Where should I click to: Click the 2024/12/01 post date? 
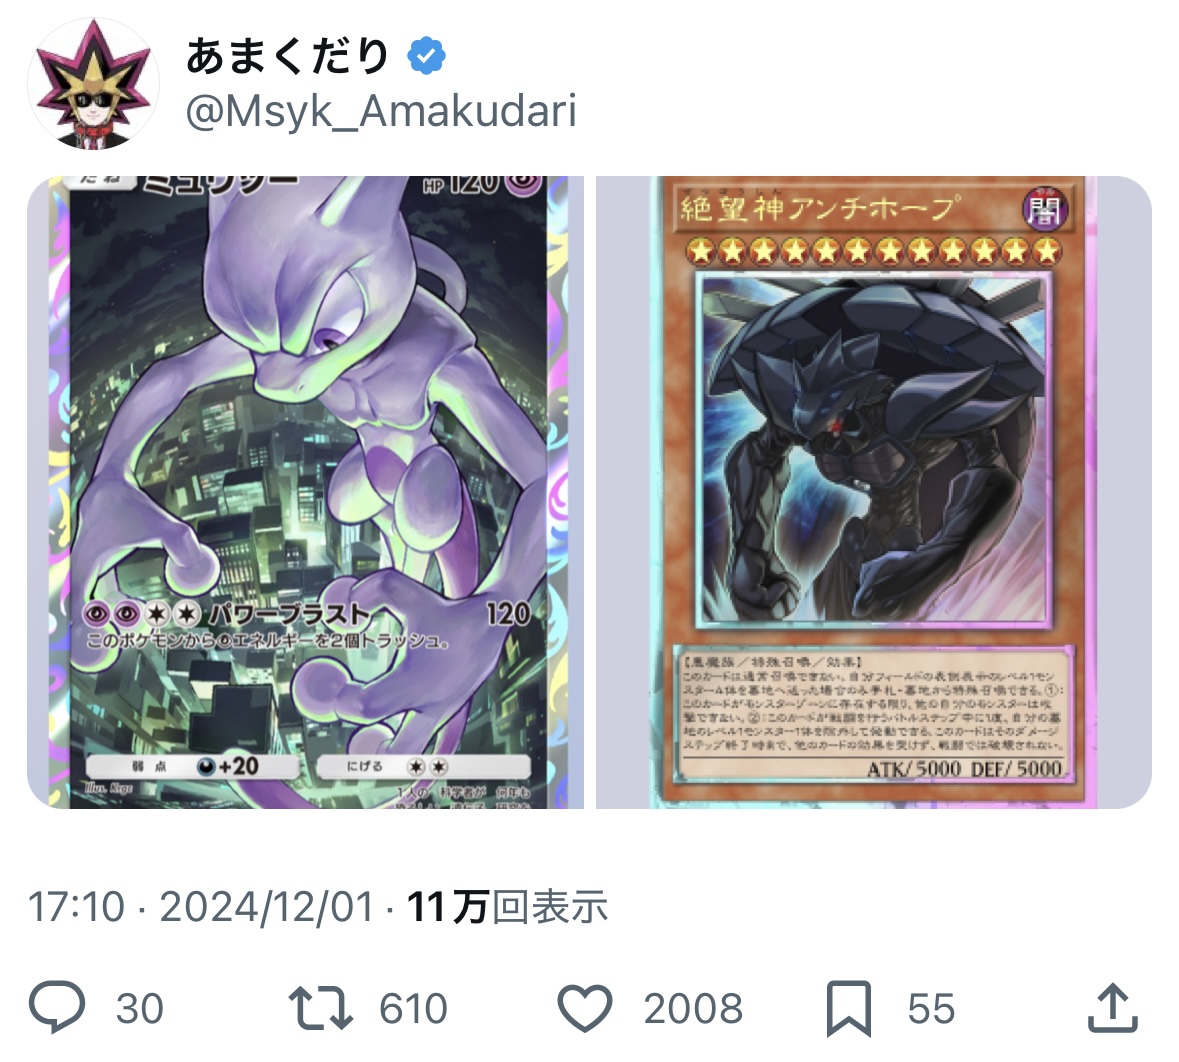(x=267, y=906)
